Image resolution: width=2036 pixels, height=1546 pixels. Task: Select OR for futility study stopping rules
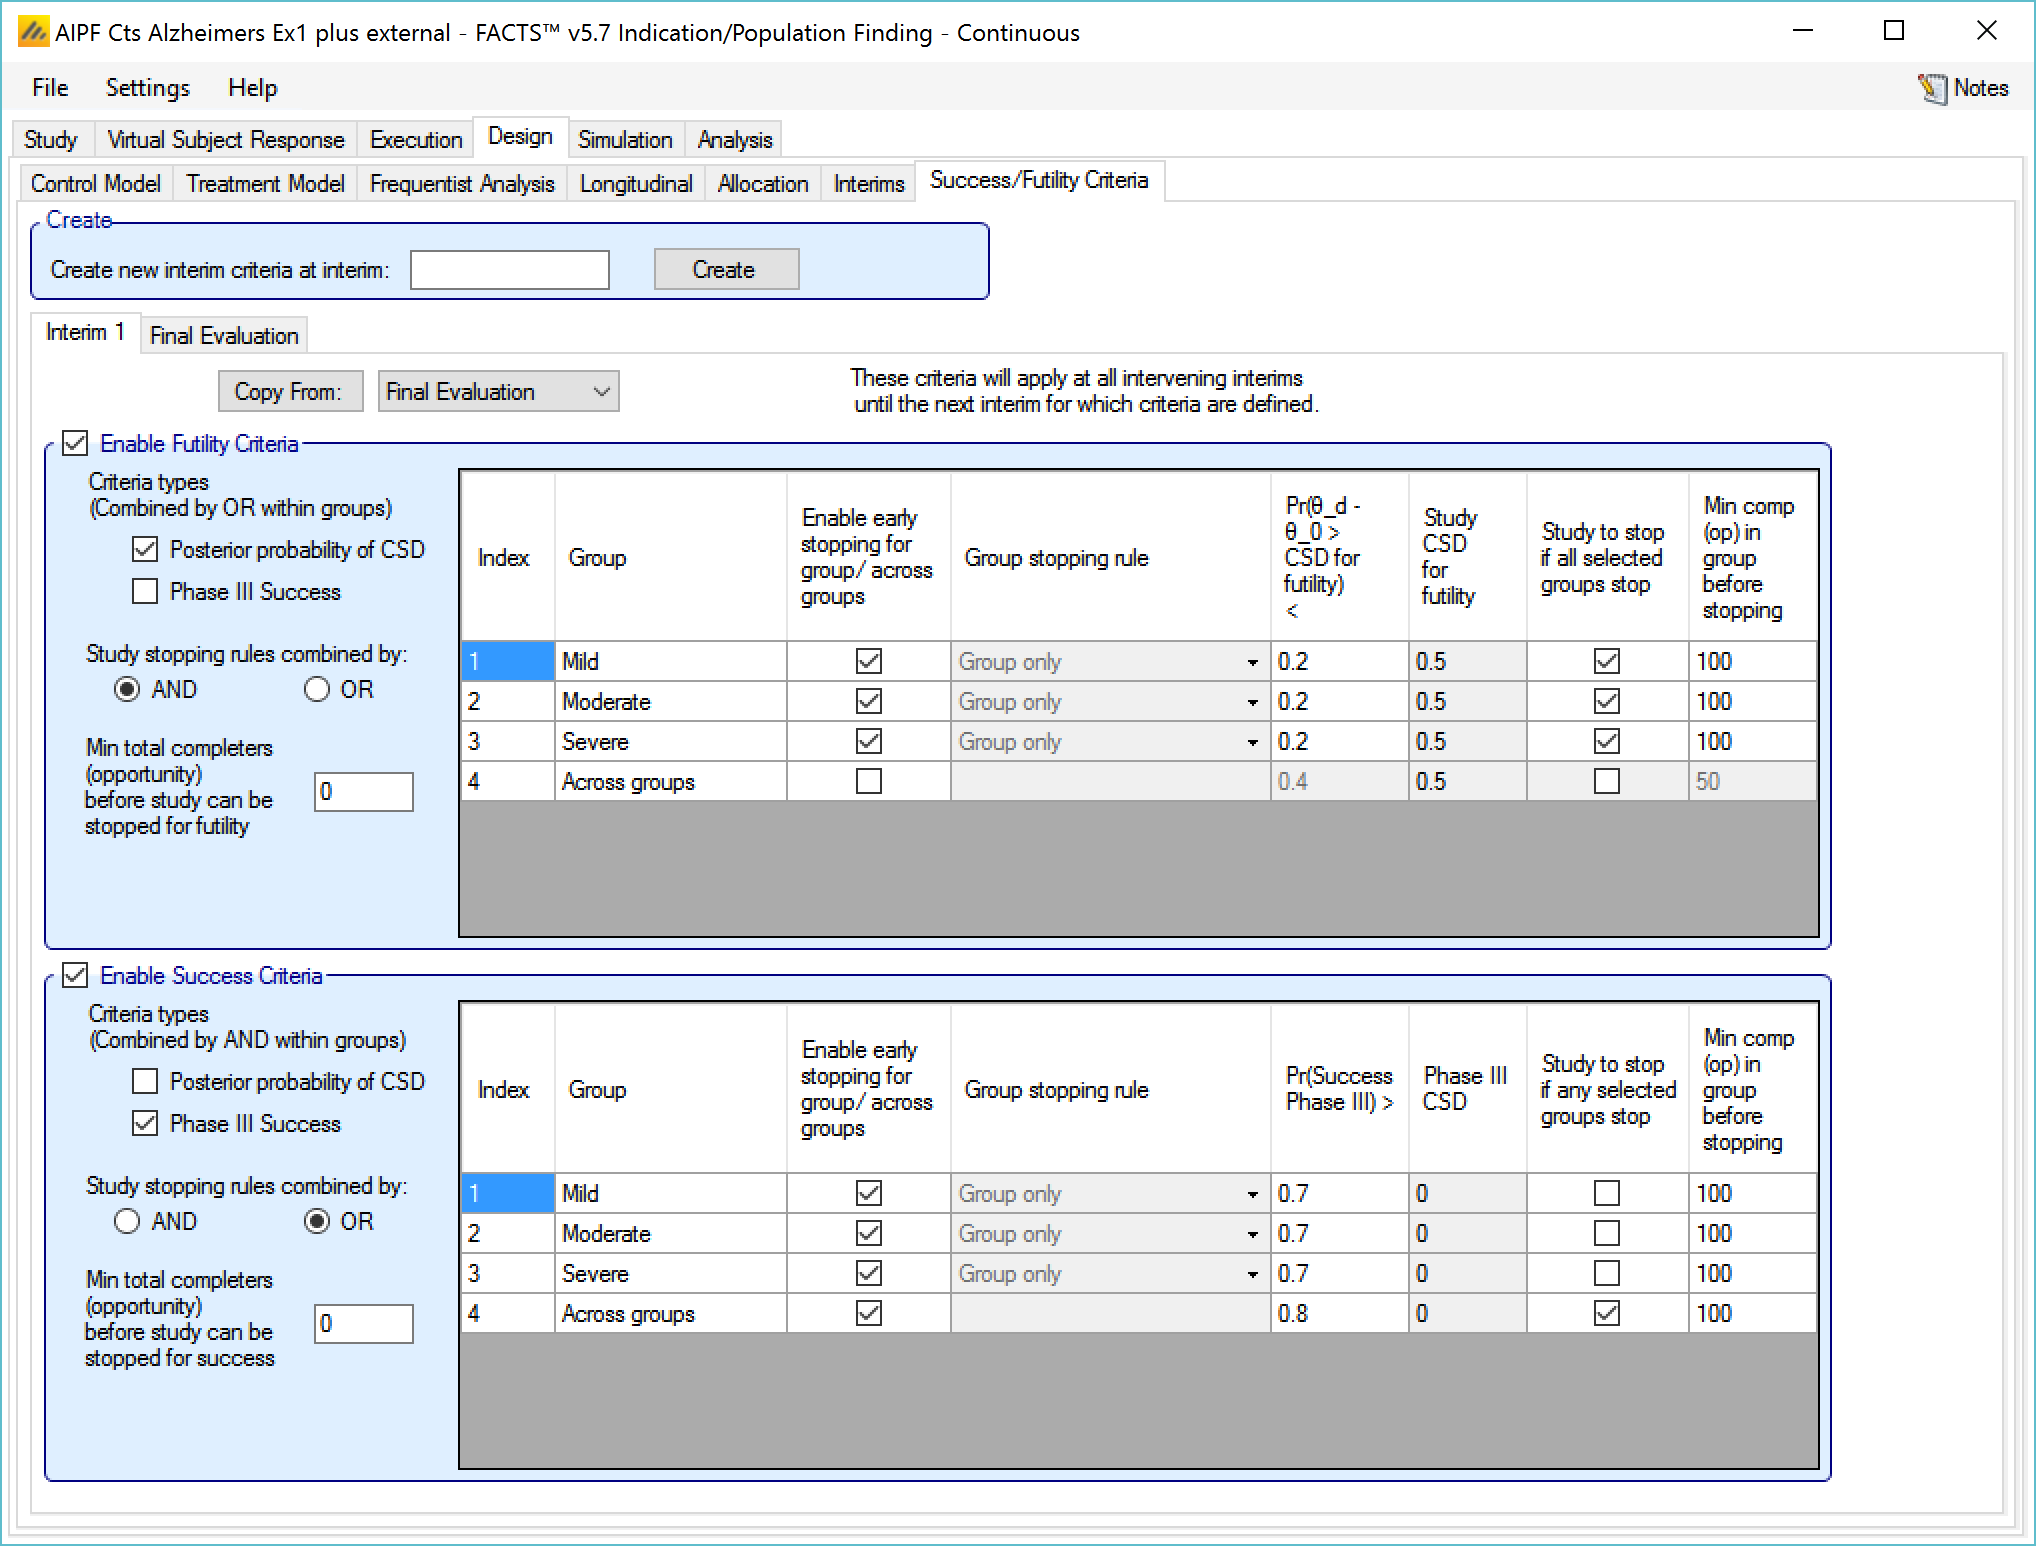[x=318, y=690]
